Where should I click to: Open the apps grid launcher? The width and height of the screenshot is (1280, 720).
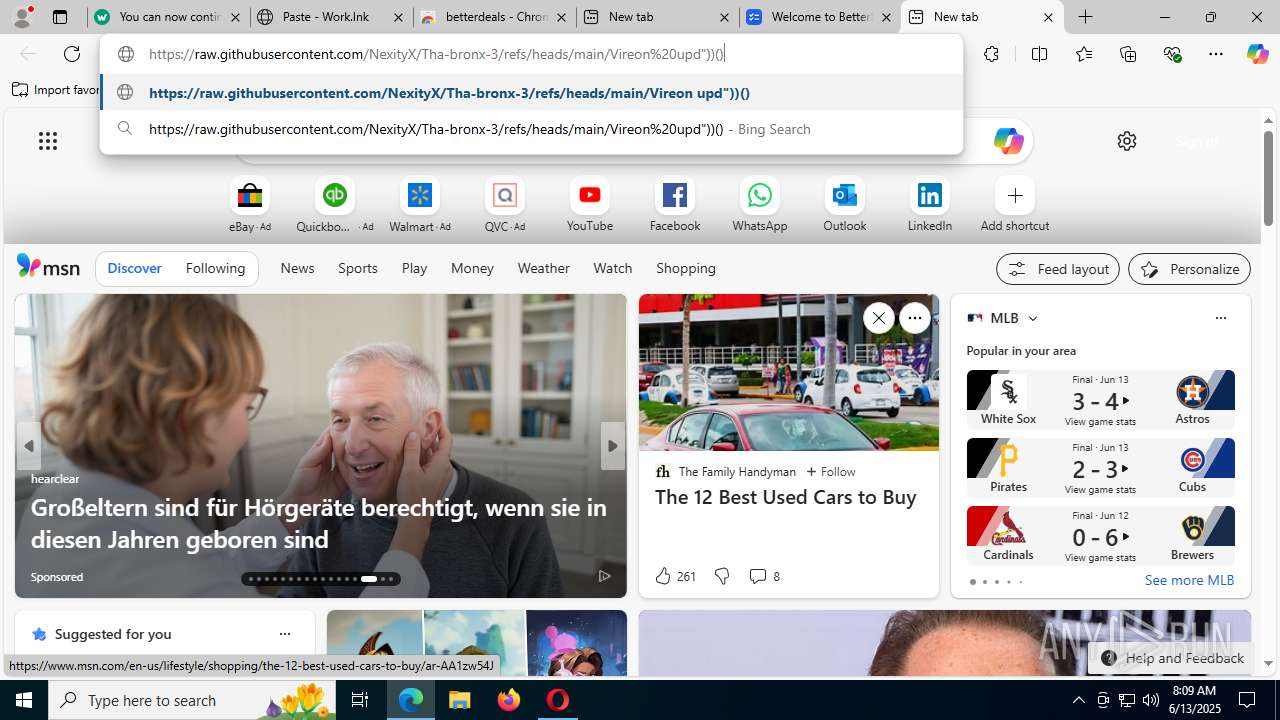(48, 141)
